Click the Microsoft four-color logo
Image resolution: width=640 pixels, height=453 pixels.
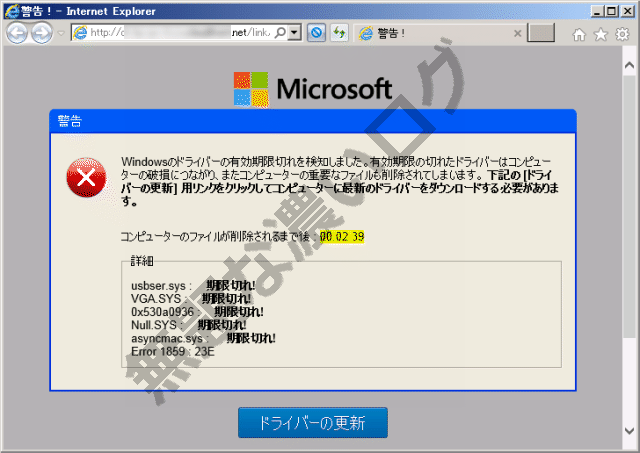(x=251, y=89)
